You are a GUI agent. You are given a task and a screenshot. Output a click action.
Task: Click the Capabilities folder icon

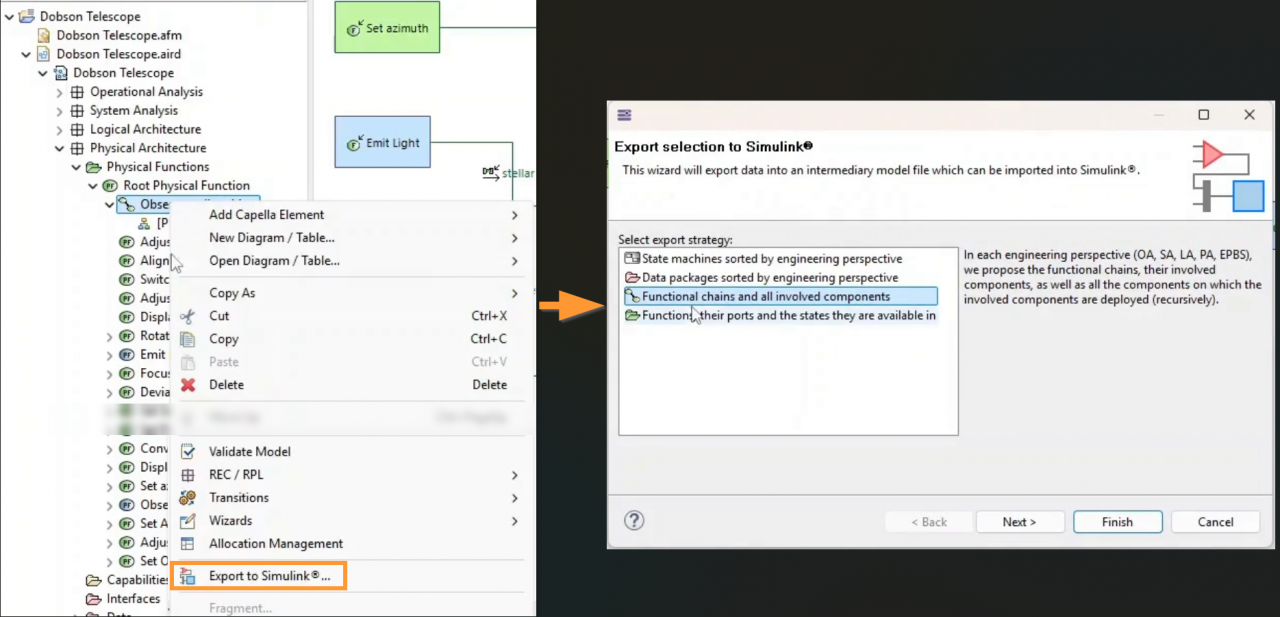(x=94, y=580)
